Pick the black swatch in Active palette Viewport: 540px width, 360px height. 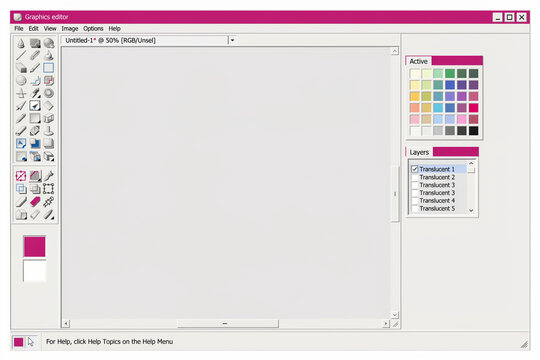click(474, 131)
